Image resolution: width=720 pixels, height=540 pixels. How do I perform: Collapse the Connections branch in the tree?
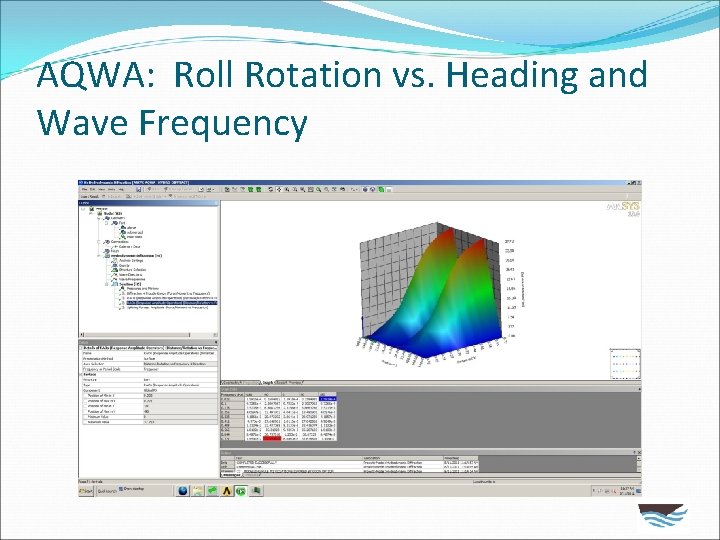99,242
